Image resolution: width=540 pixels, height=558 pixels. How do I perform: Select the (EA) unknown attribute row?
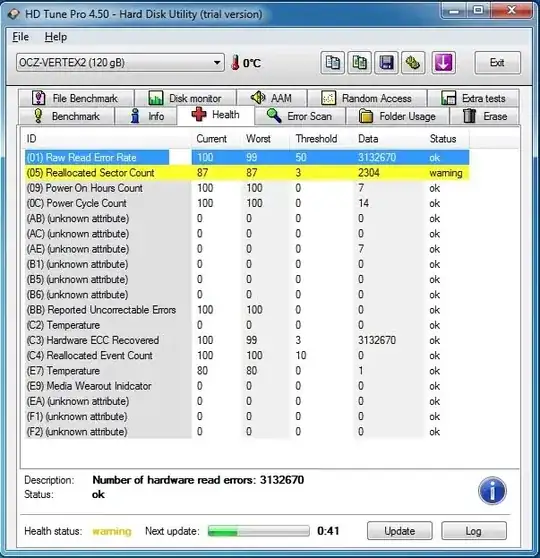coord(247,401)
